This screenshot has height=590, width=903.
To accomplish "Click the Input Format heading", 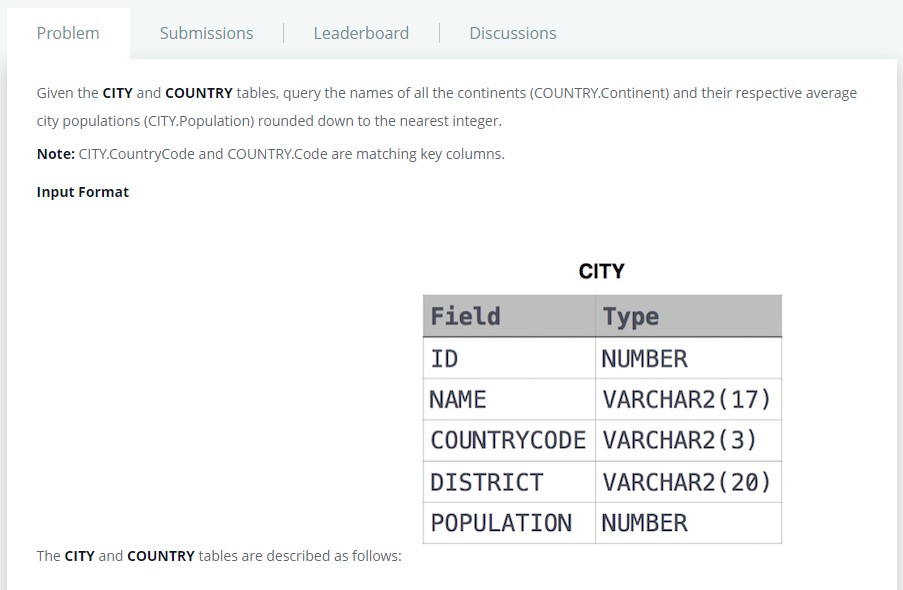I will point(83,192).
